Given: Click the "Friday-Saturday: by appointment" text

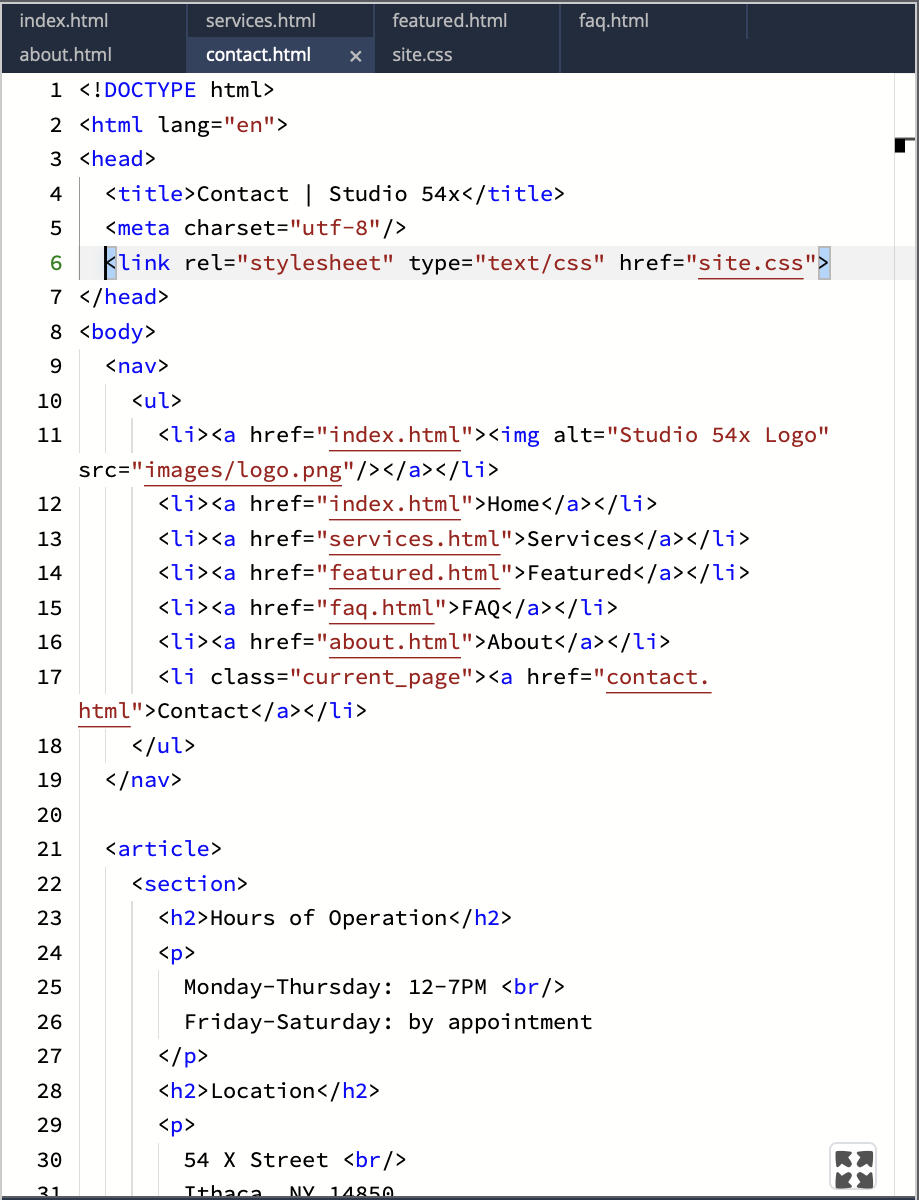Looking at the screenshot, I should pos(388,1022).
